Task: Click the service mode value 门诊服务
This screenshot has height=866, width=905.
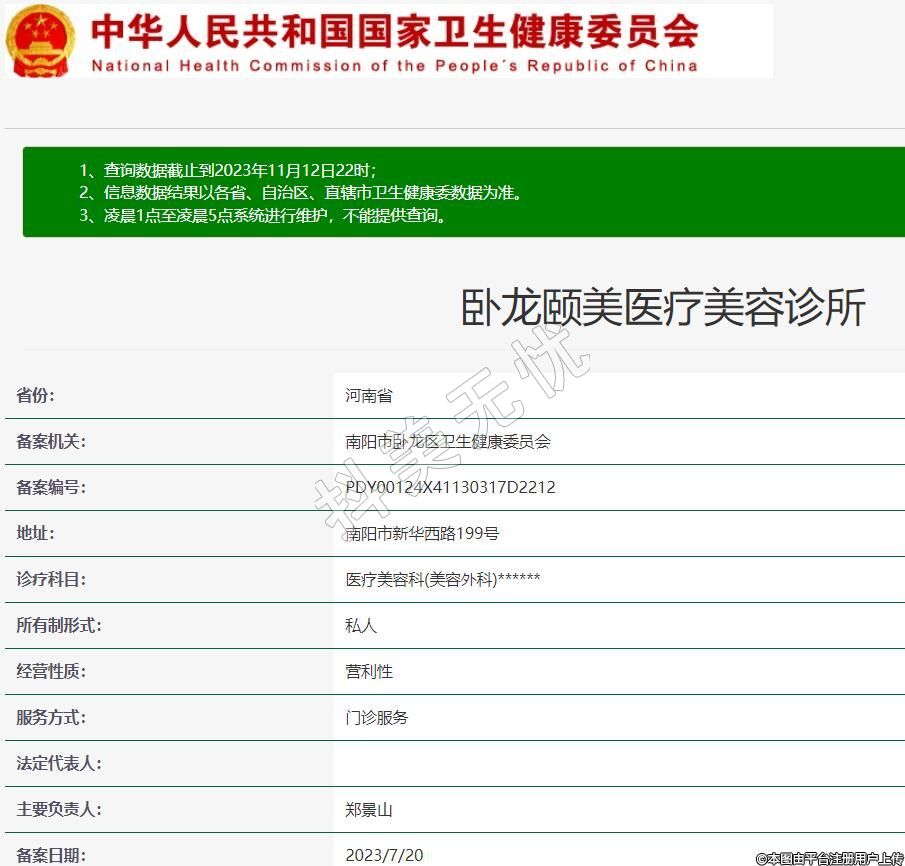Action: pyautogui.click(x=377, y=718)
